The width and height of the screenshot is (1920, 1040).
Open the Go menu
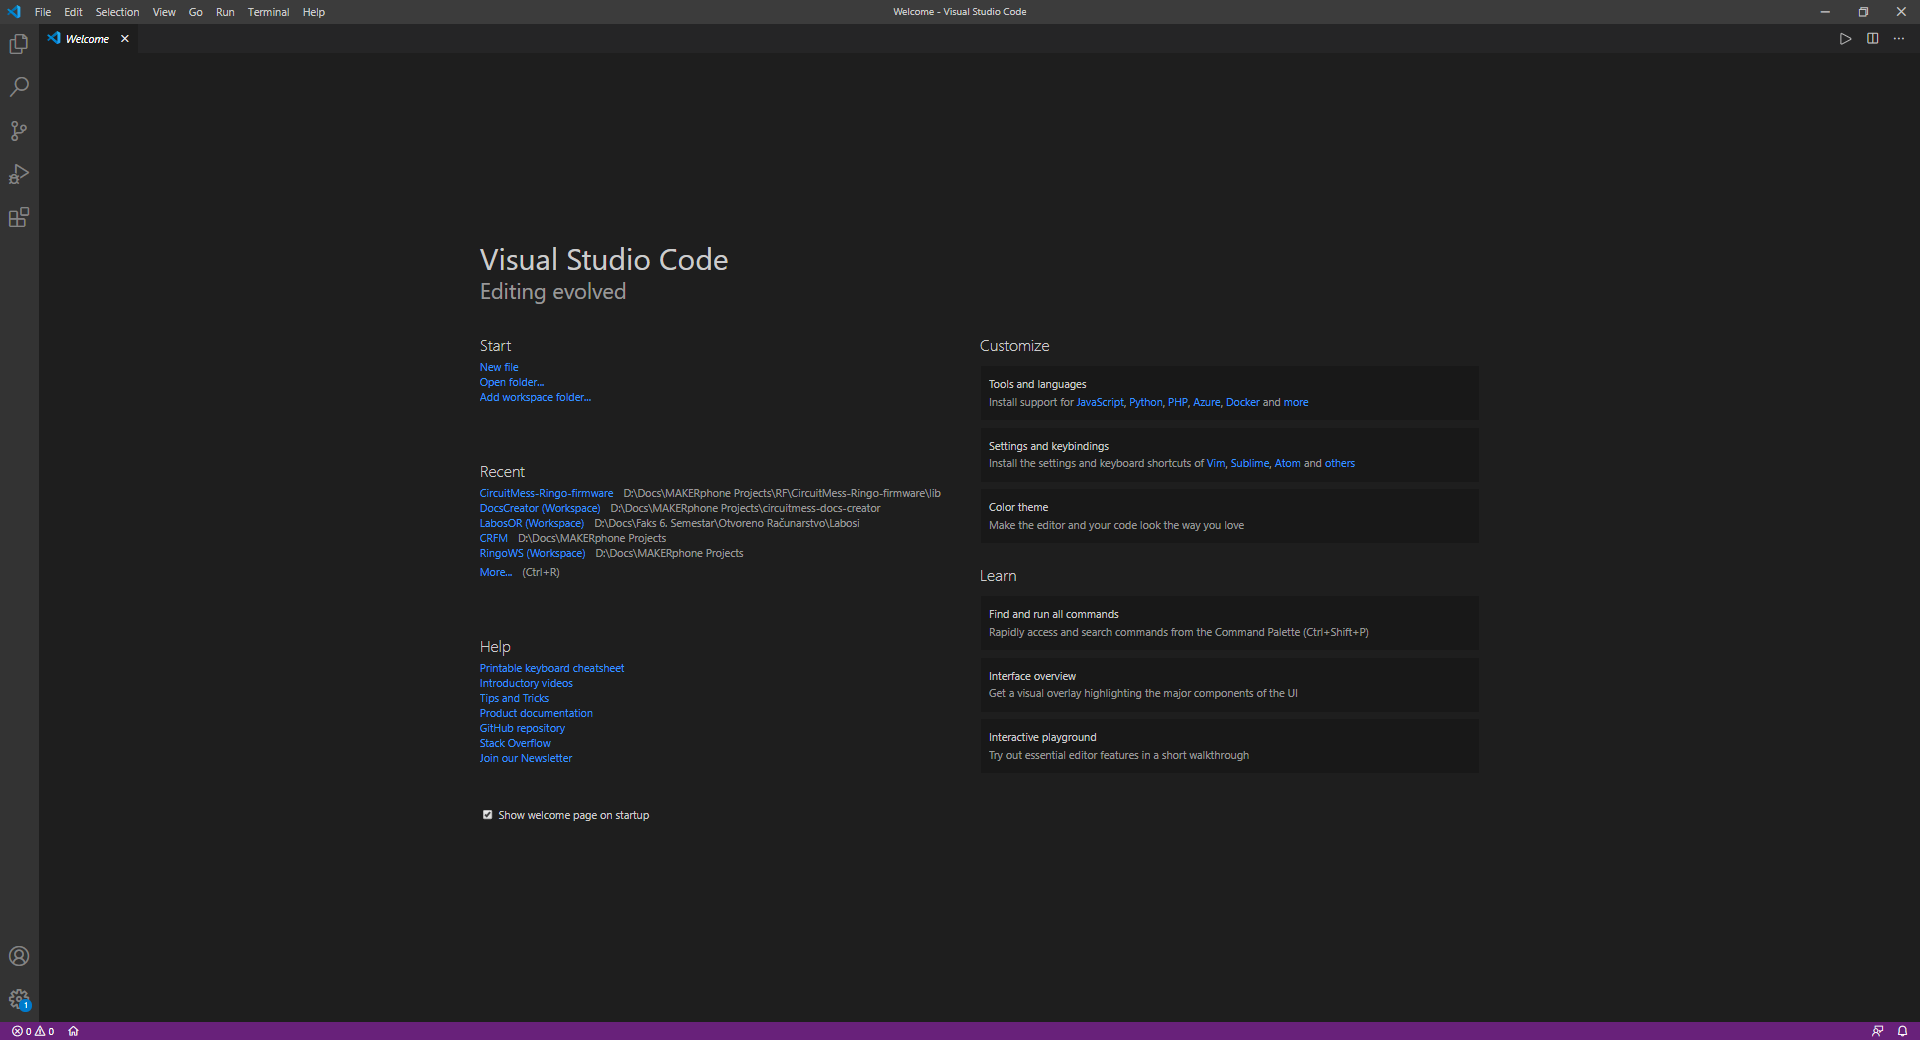(196, 12)
